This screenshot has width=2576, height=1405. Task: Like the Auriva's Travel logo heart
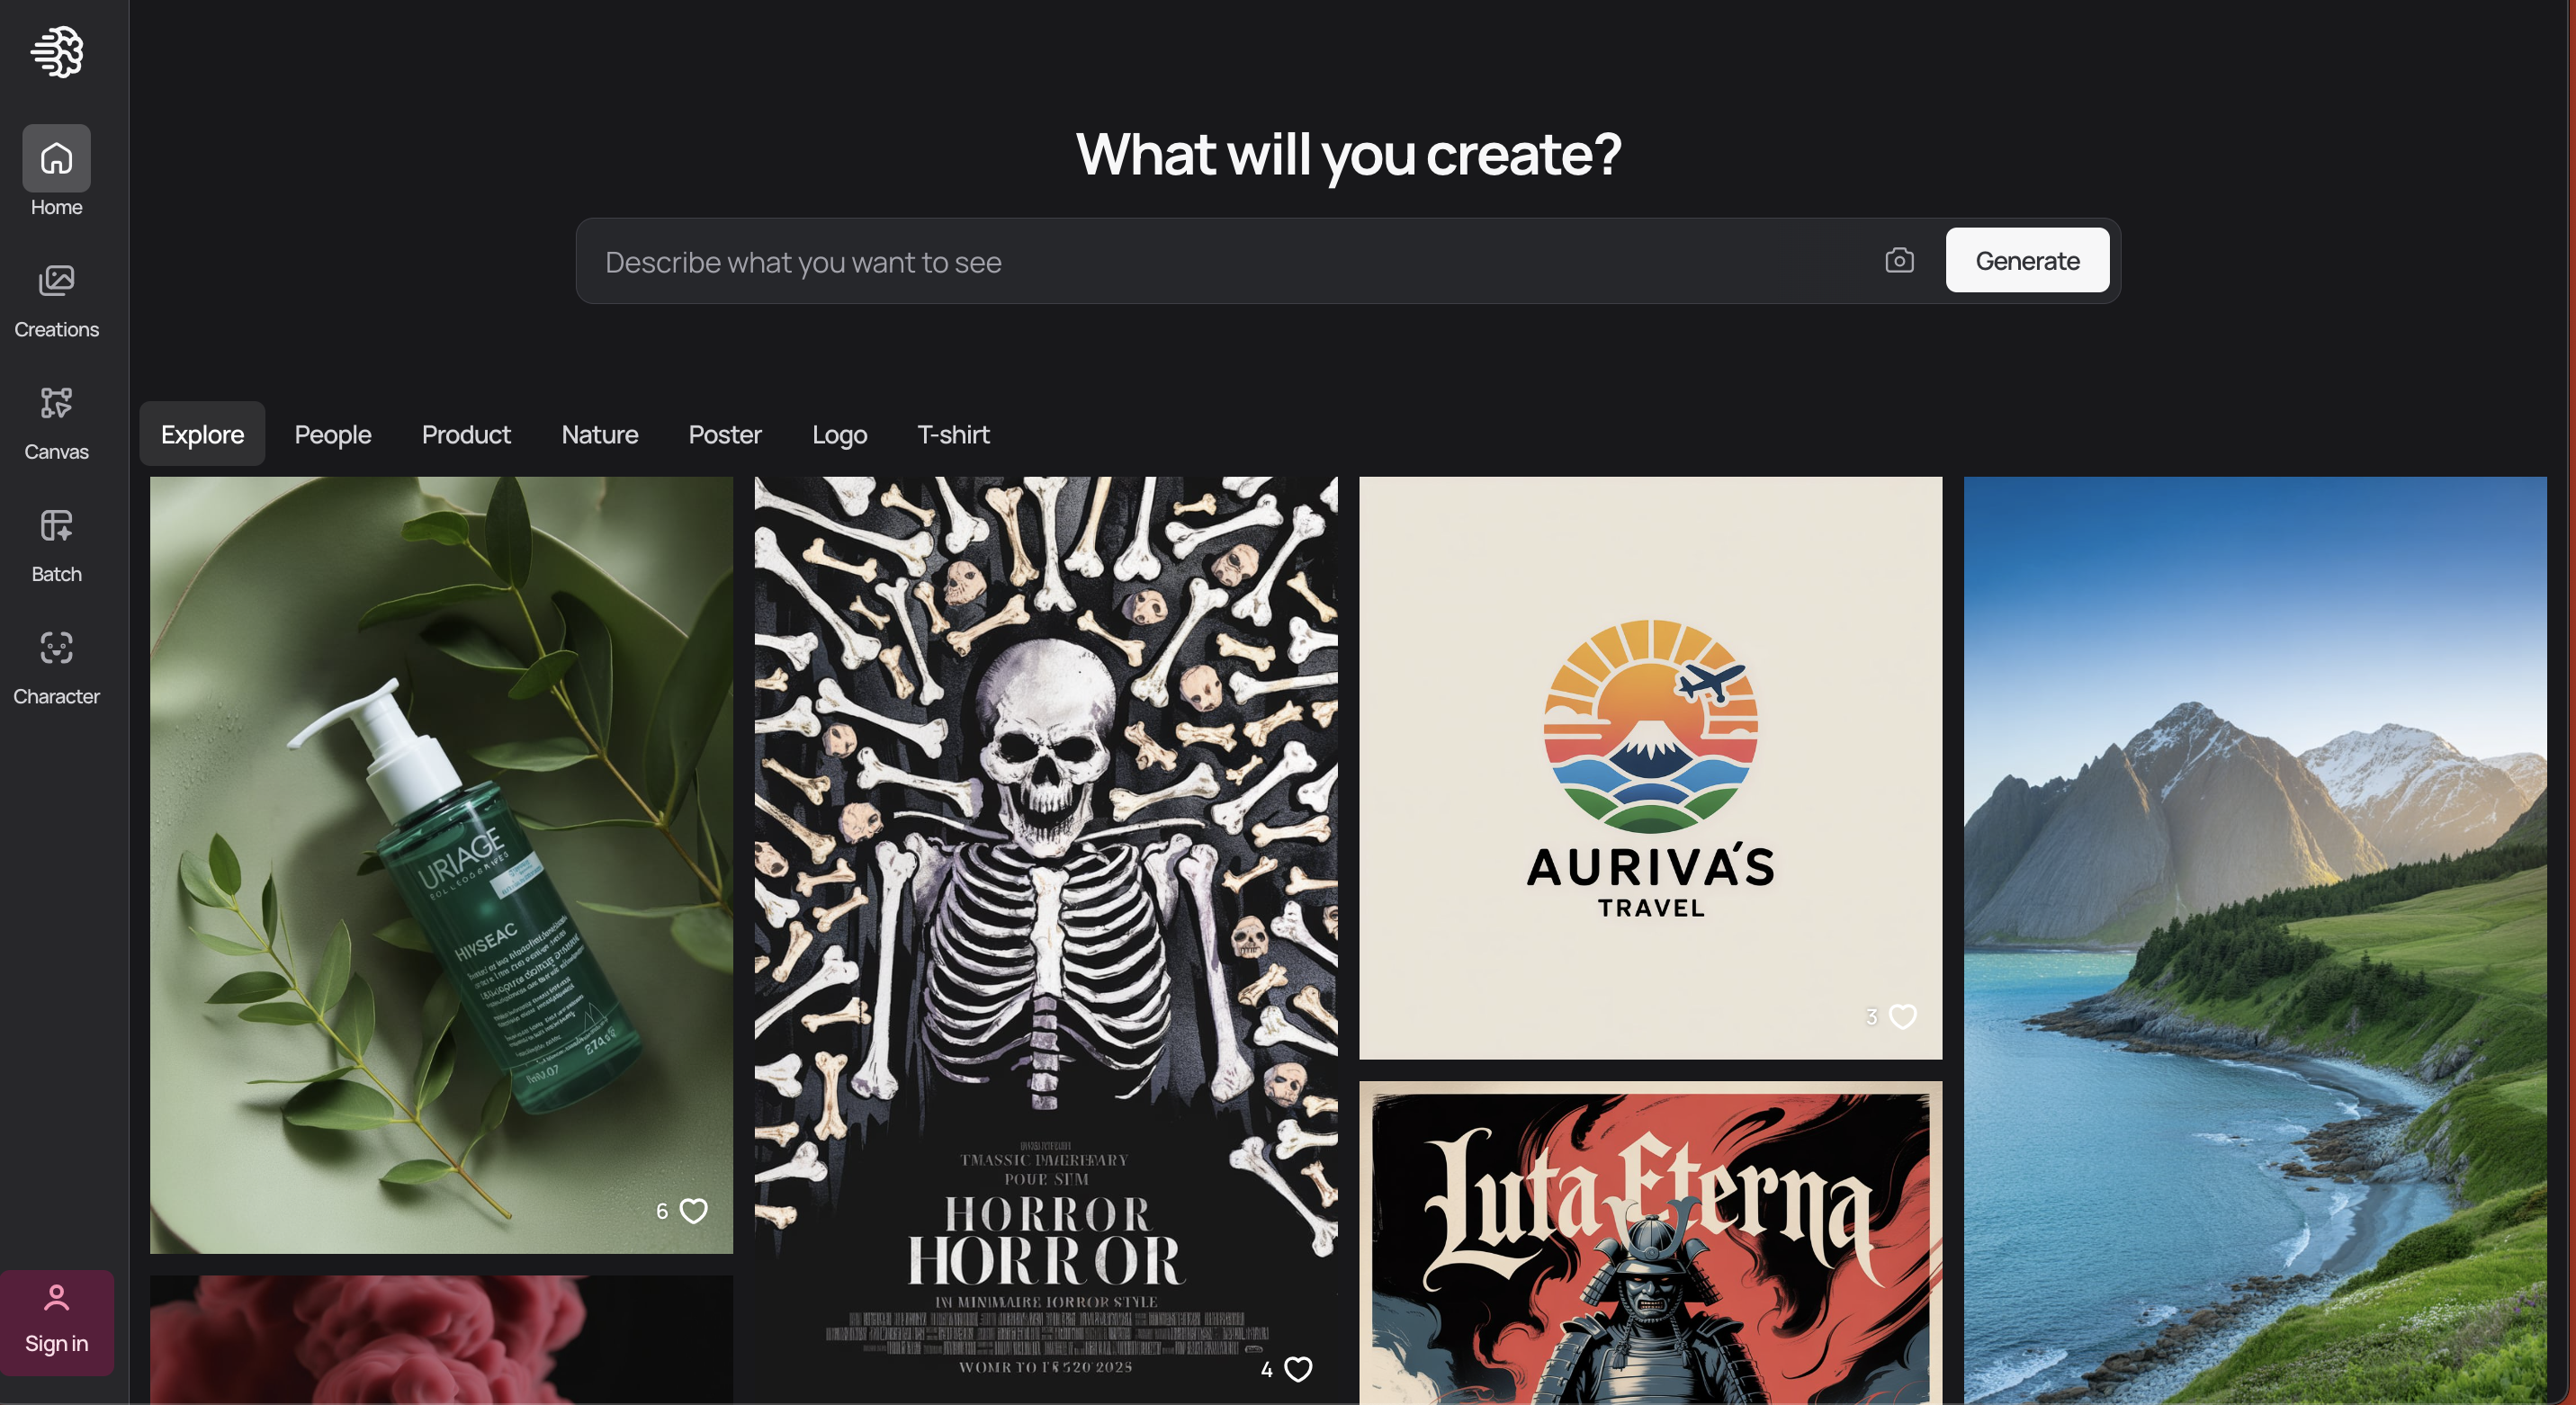(1902, 1017)
